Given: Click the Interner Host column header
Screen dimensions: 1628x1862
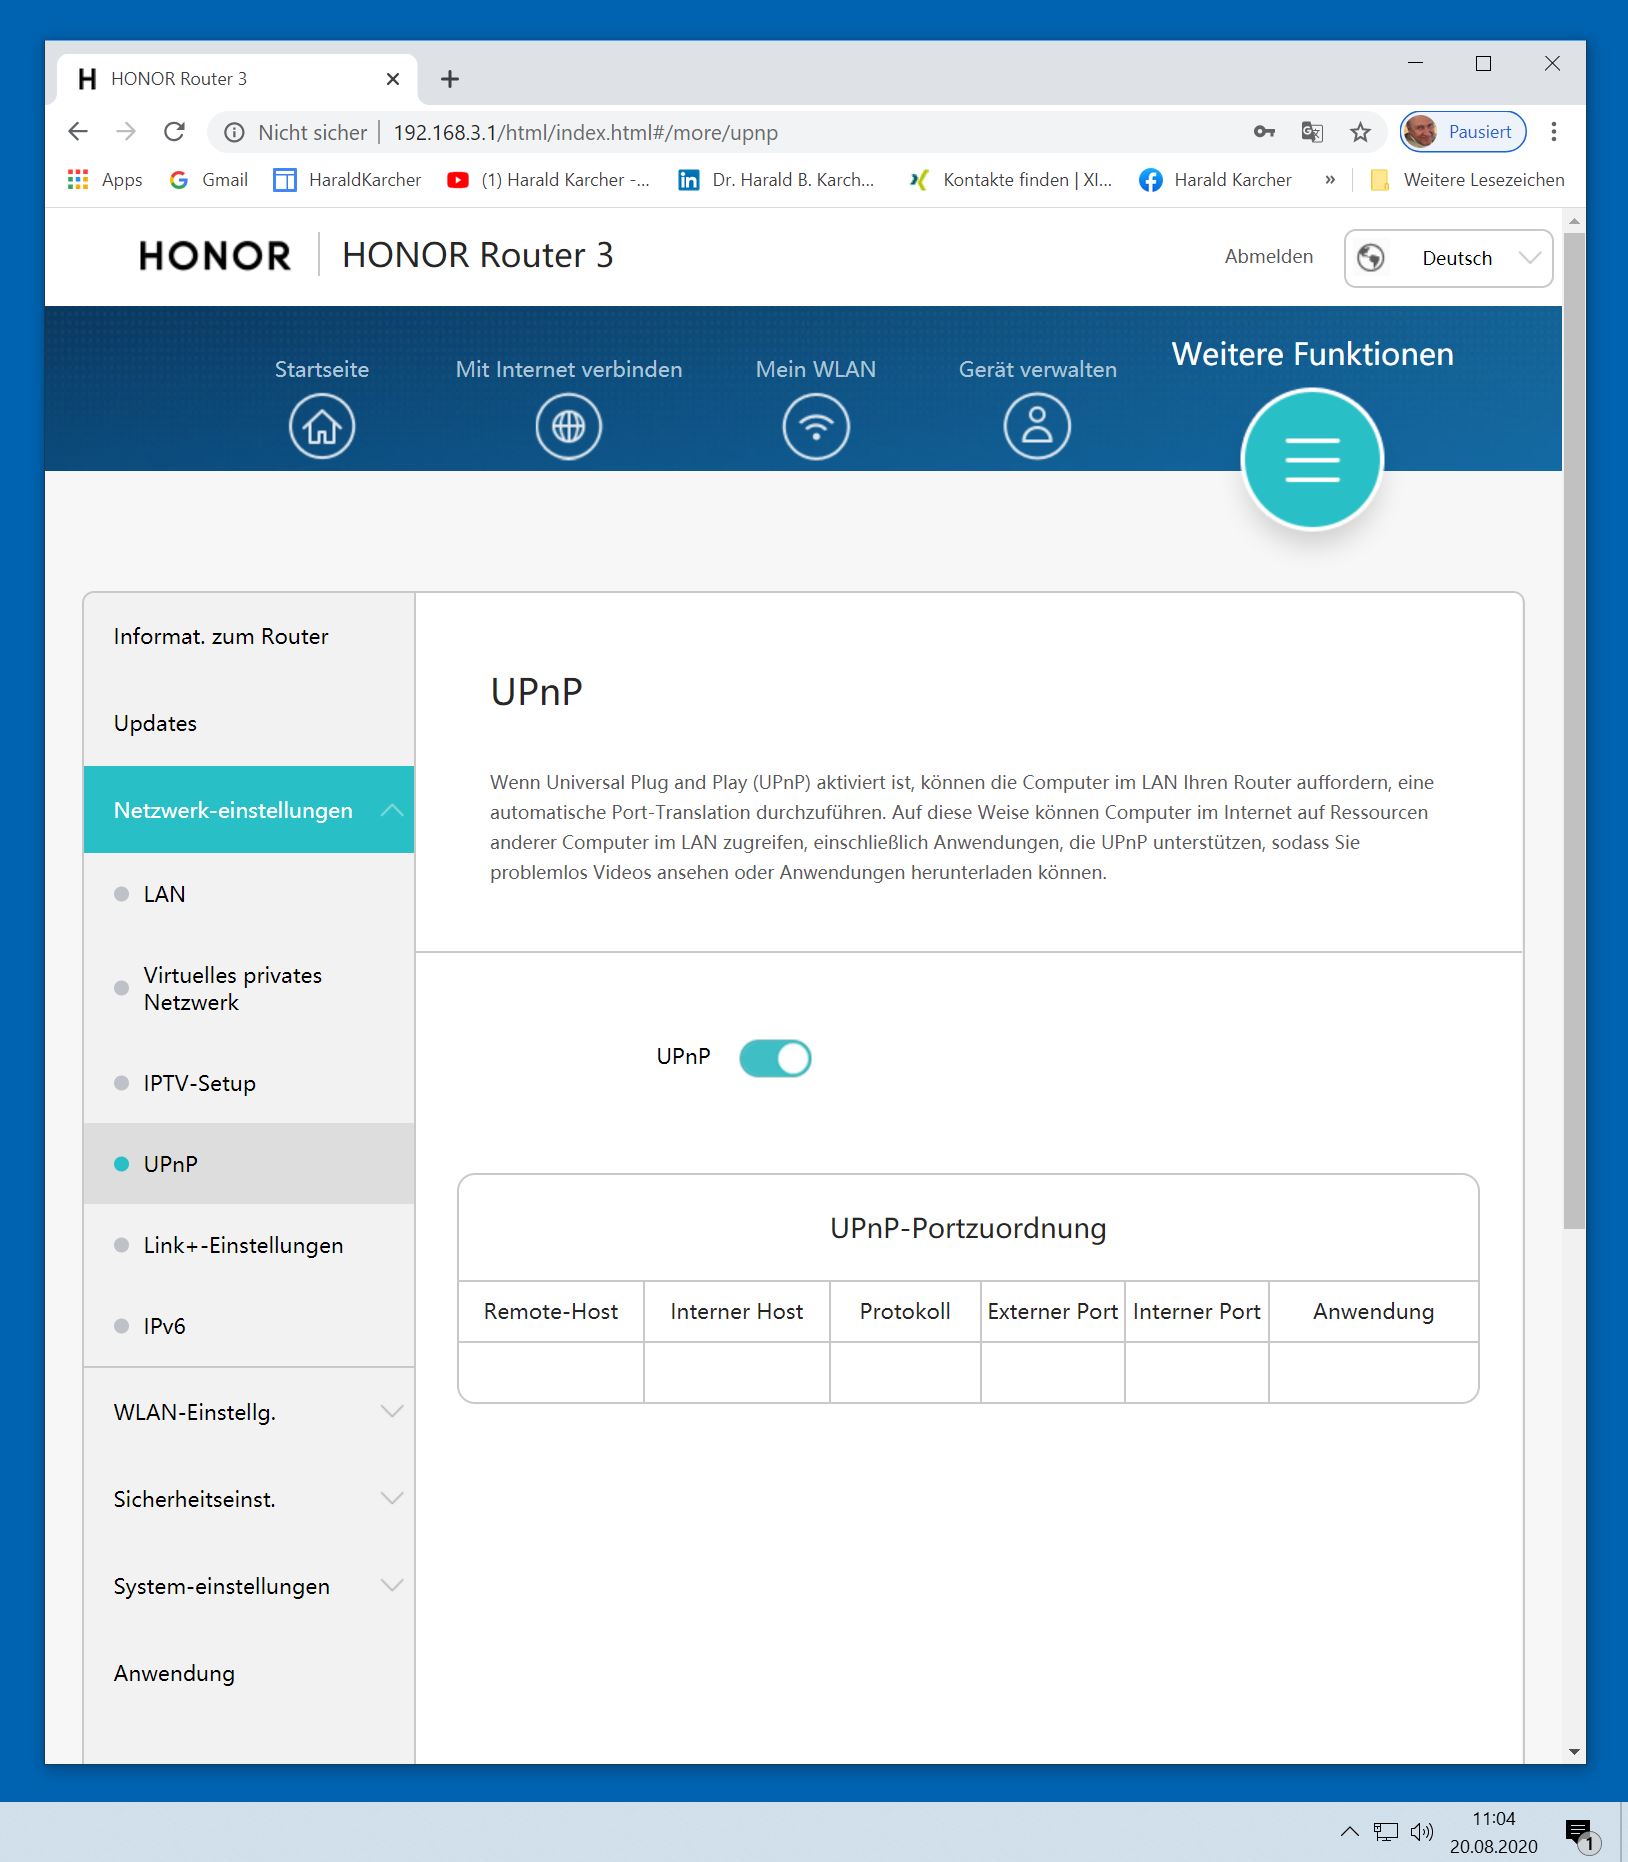Looking at the screenshot, I should click(737, 1312).
